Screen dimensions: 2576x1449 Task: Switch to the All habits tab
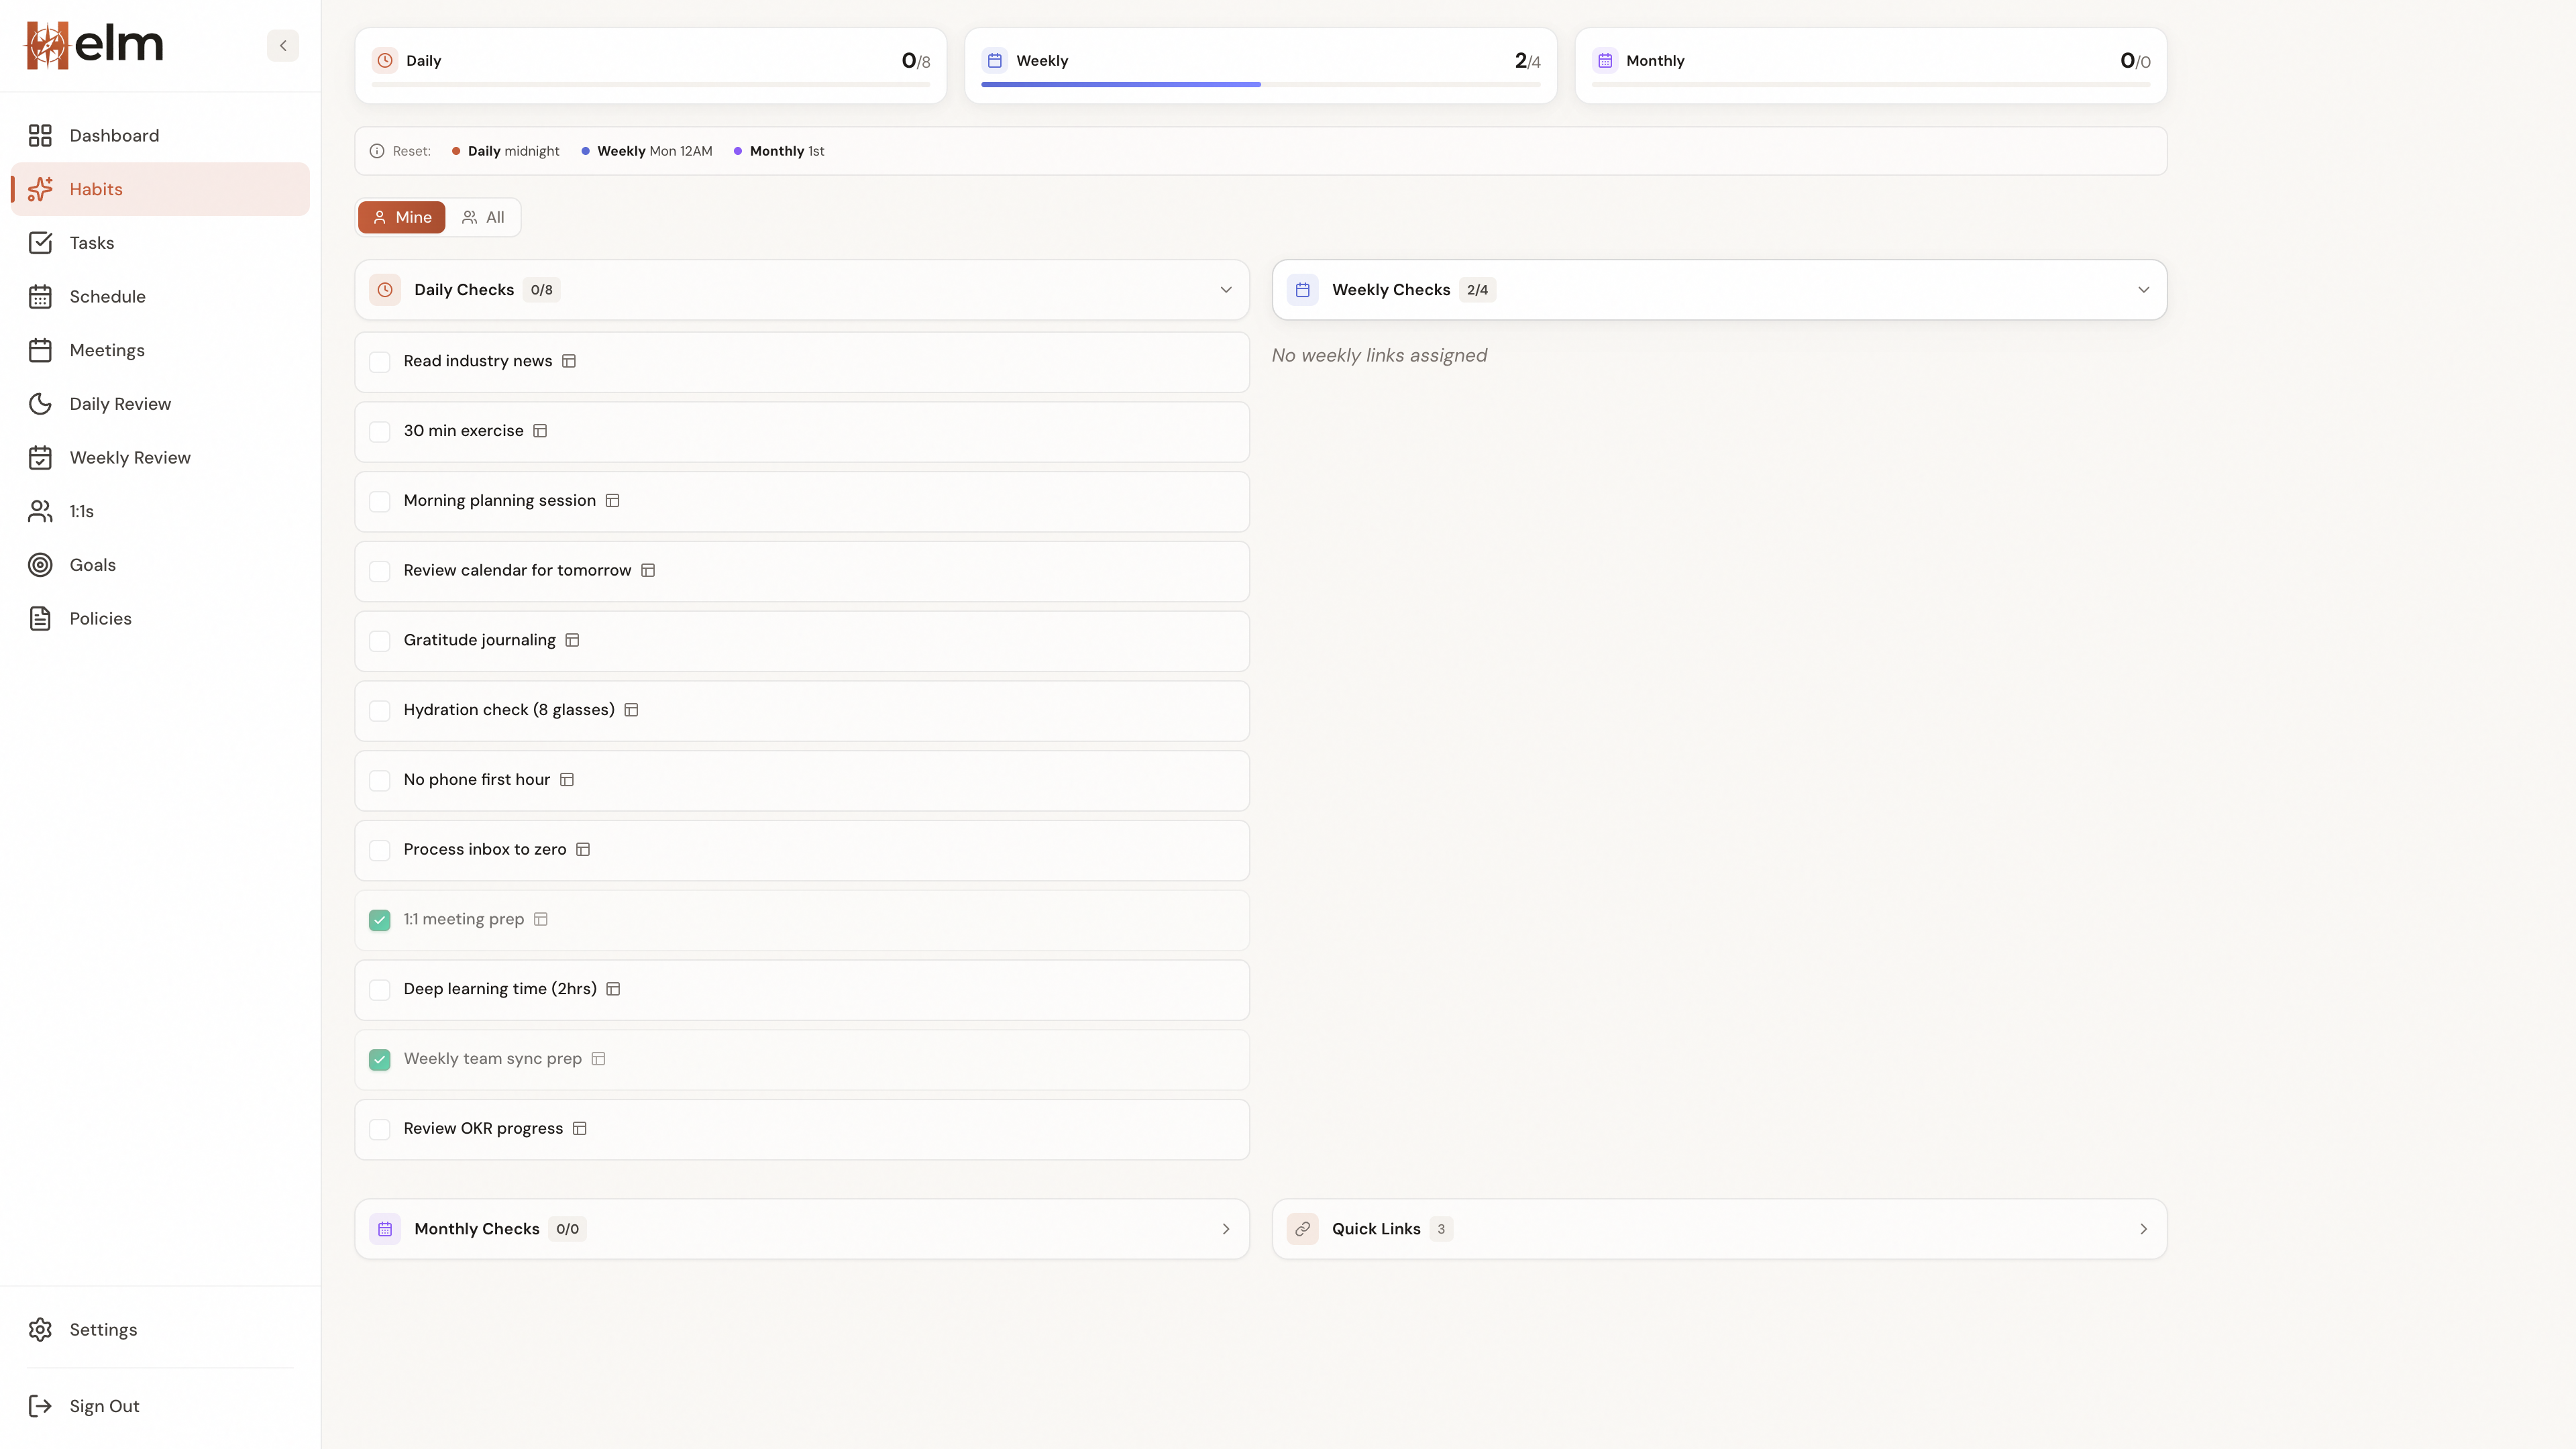click(483, 217)
